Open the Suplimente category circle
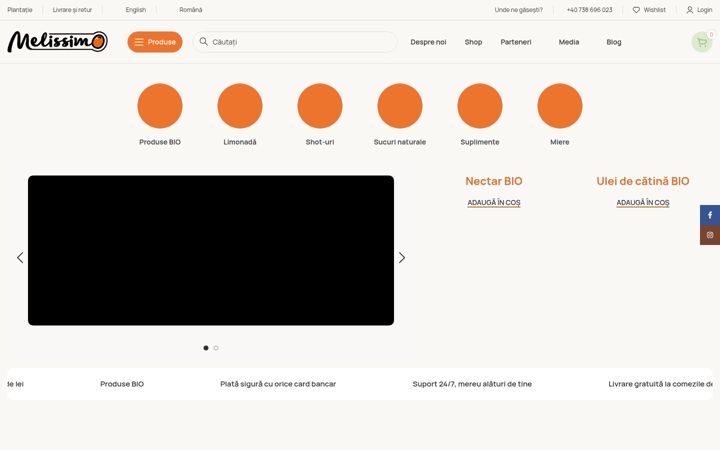The image size is (720, 450). [x=480, y=106]
